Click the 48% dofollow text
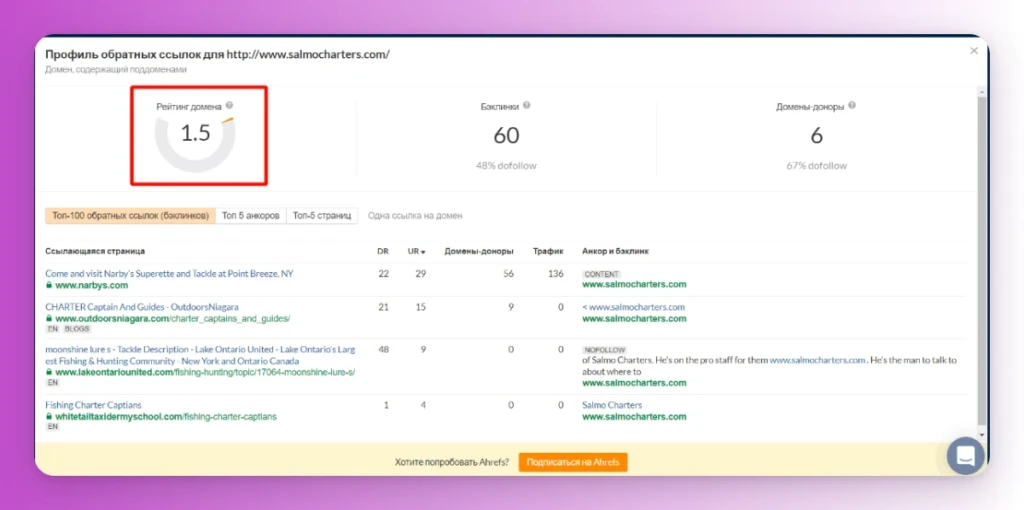Image resolution: width=1024 pixels, height=510 pixels. click(x=506, y=166)
